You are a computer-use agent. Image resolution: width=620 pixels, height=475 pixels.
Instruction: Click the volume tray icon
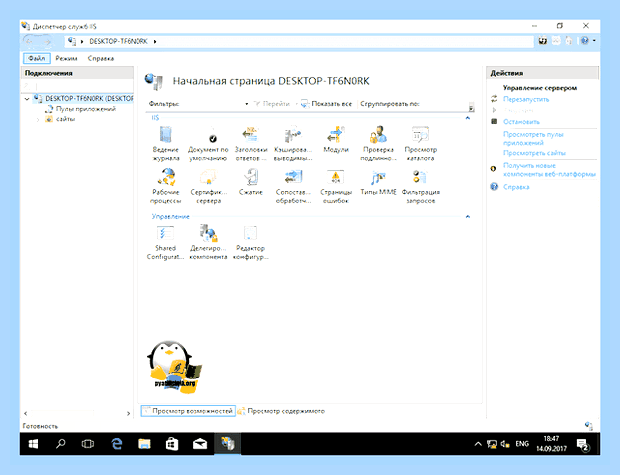505,444
